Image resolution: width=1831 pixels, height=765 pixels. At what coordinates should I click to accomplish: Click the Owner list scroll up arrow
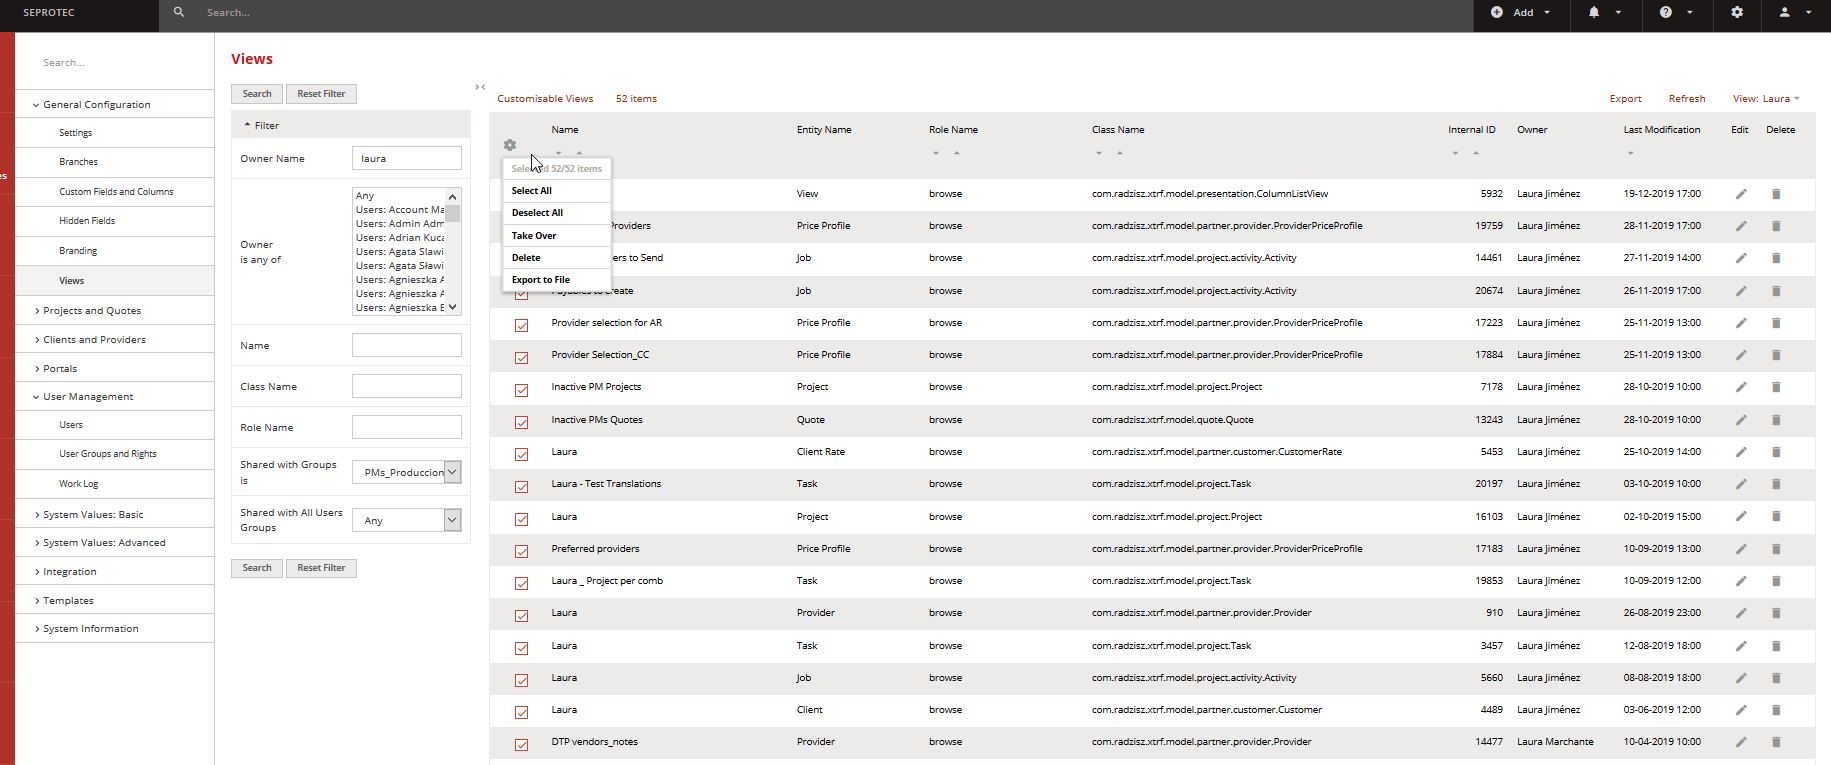coord(453,196)
